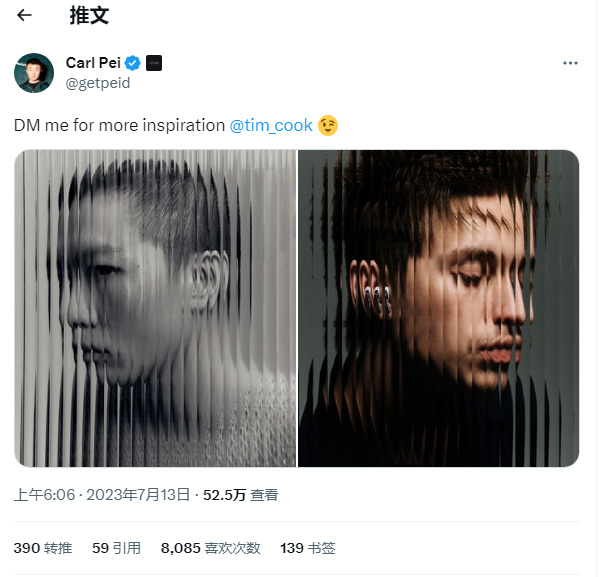Open the @tim_cook mention link
The image size is (605, 577).
[271, 126]
